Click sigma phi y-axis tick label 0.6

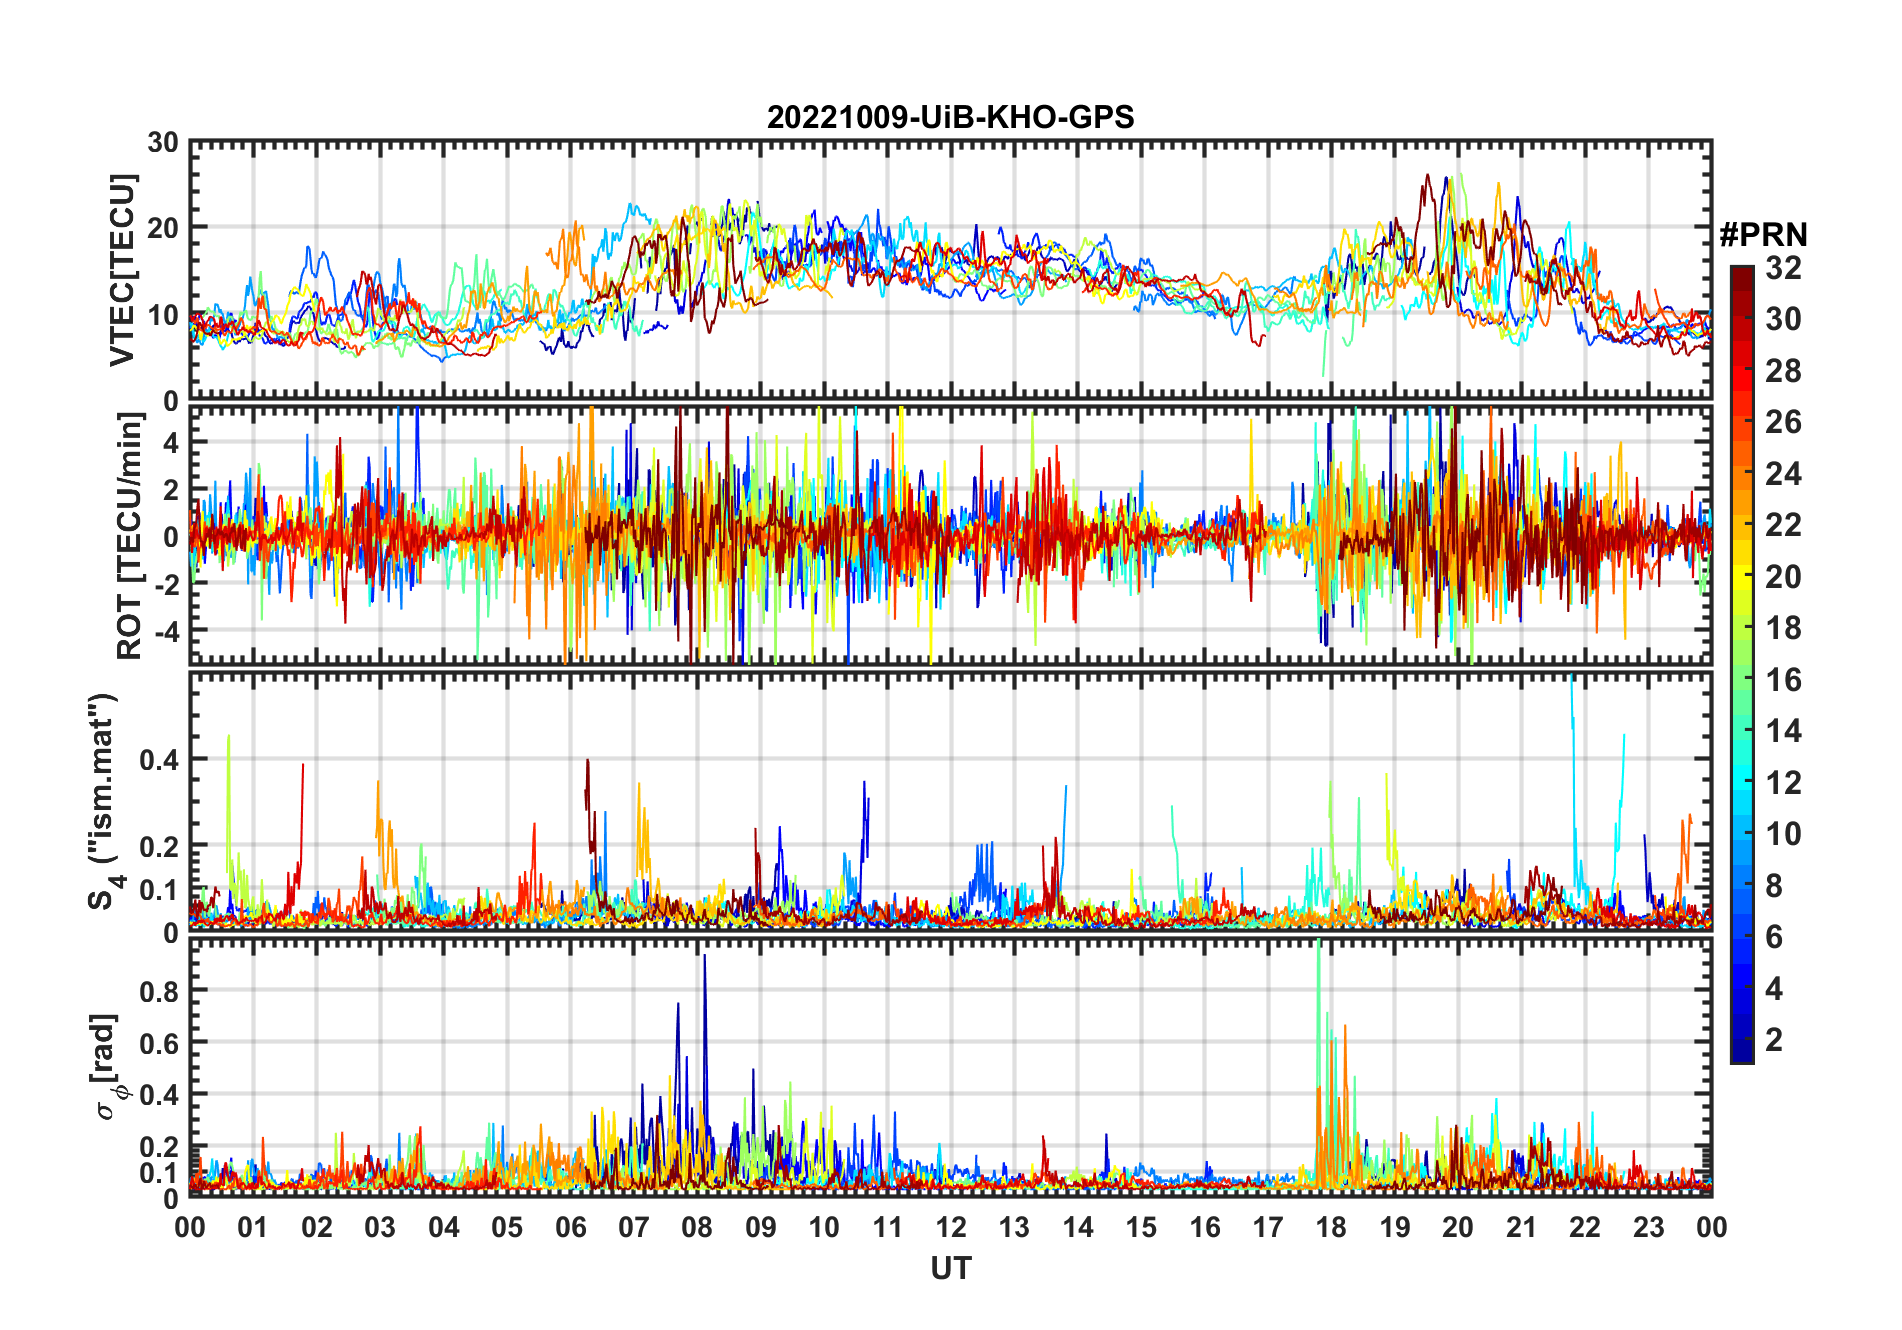pyautogui.click(x=159, y=1043)
